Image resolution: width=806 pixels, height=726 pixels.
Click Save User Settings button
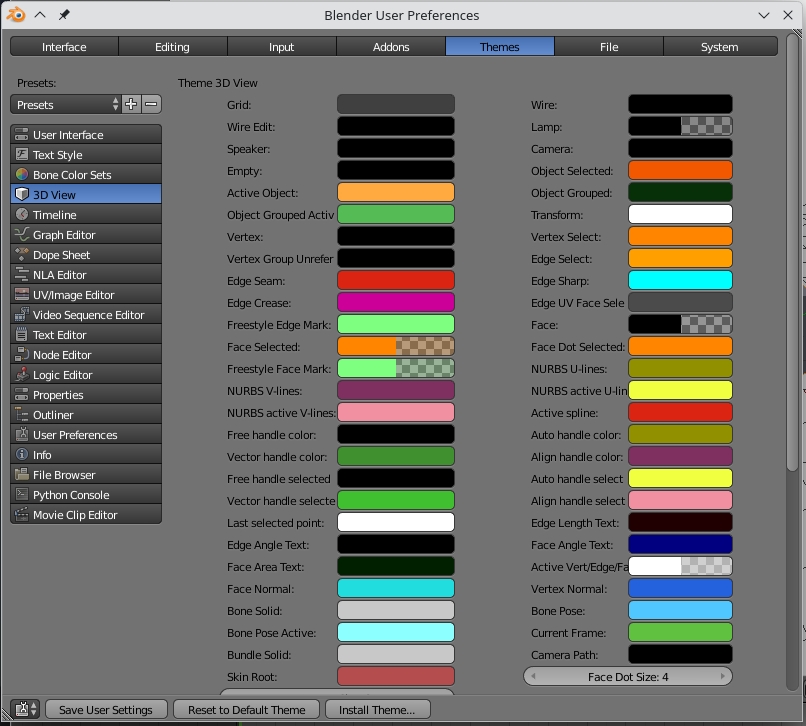pos(106,709)
